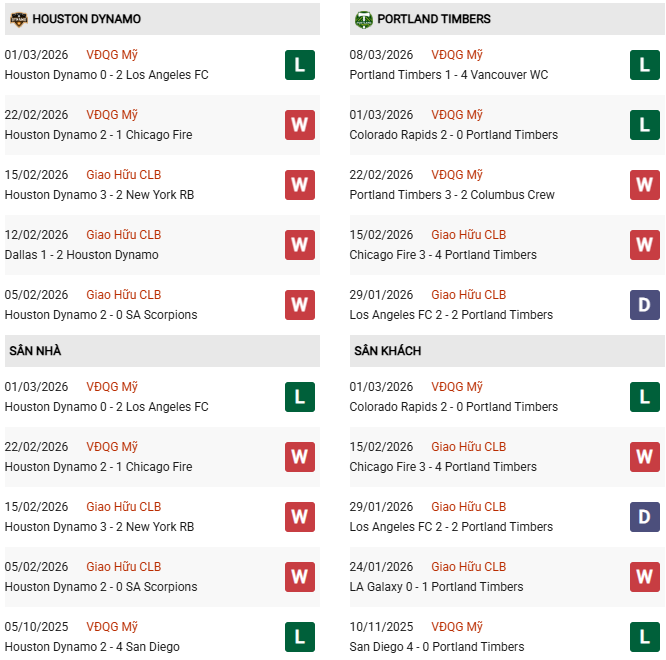This screenshot has height=660, width=666.
Task: Click the Houston Dynamo team logo
Action: click(18, 19)
